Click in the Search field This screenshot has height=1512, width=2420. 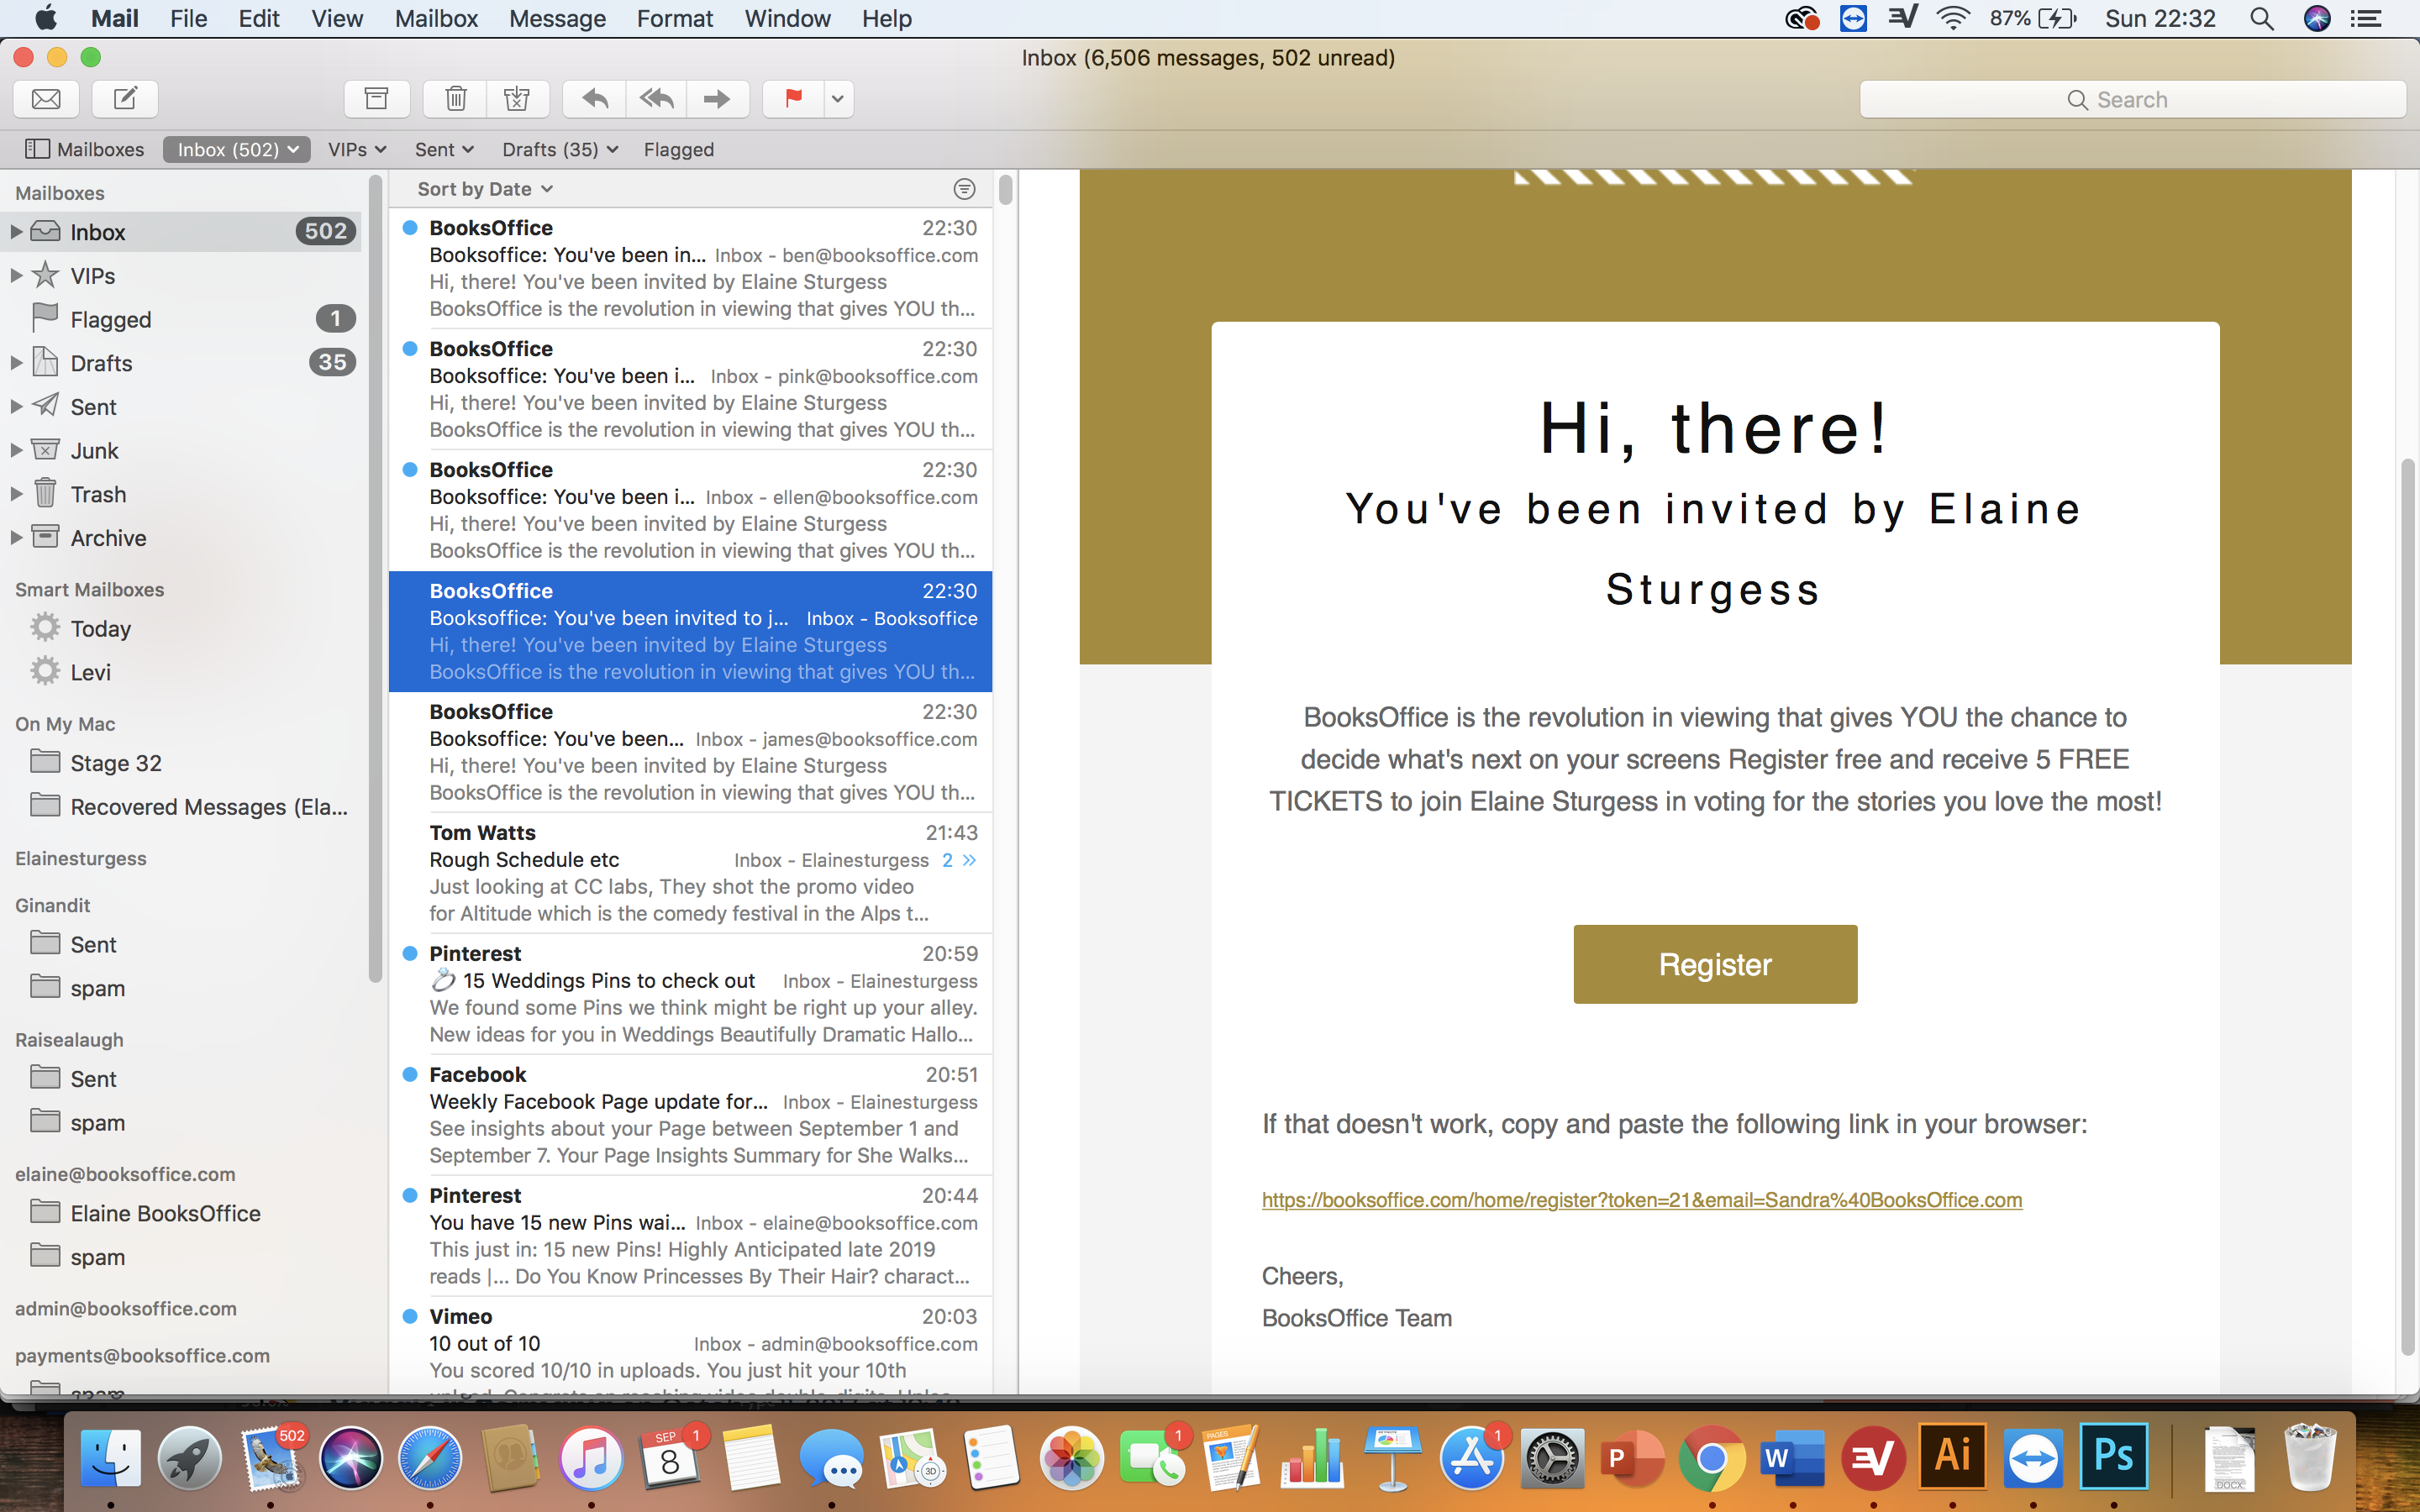pos(2132,100)
